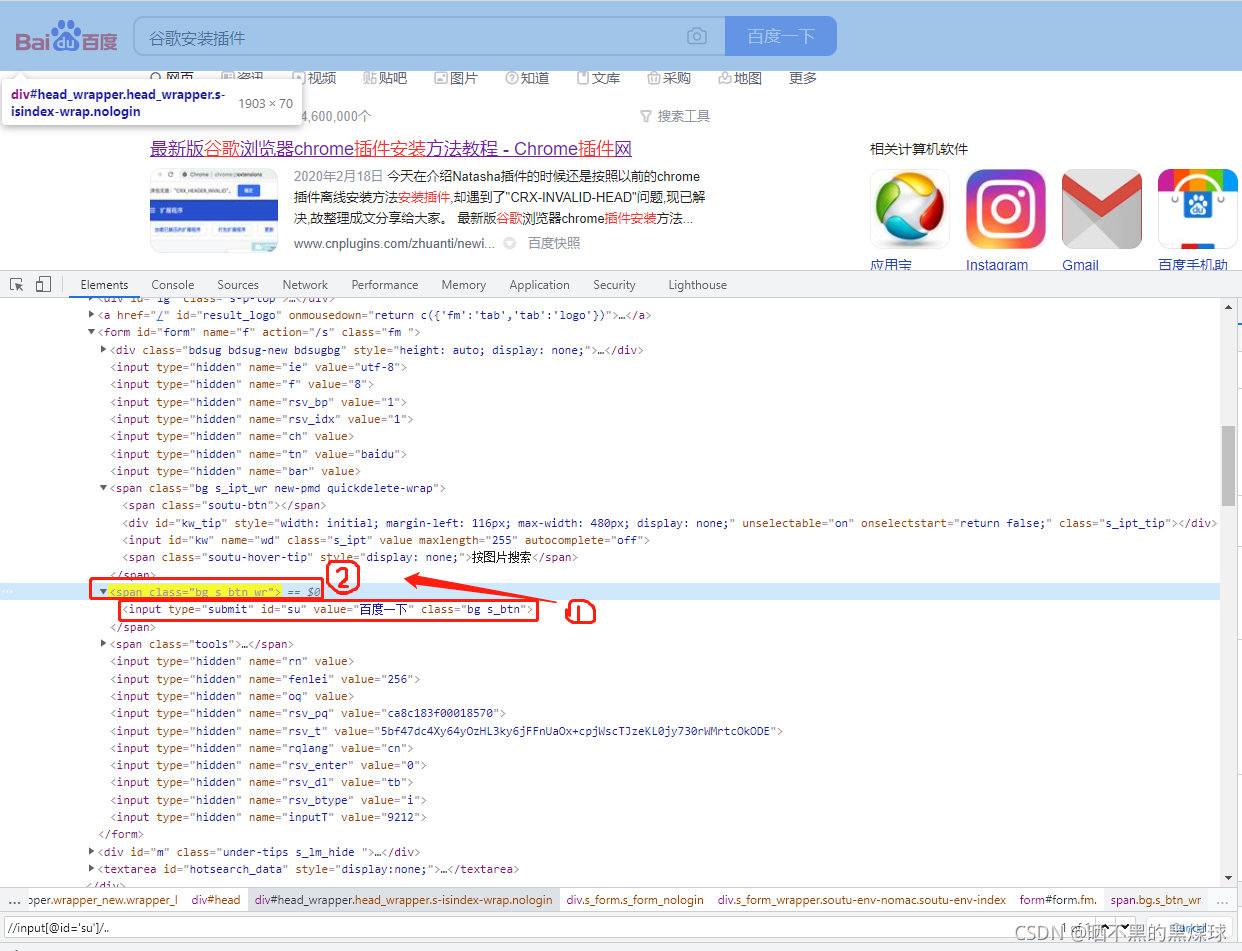
Task: Switch to Baidu 采购 search tab
Action: 669,78
